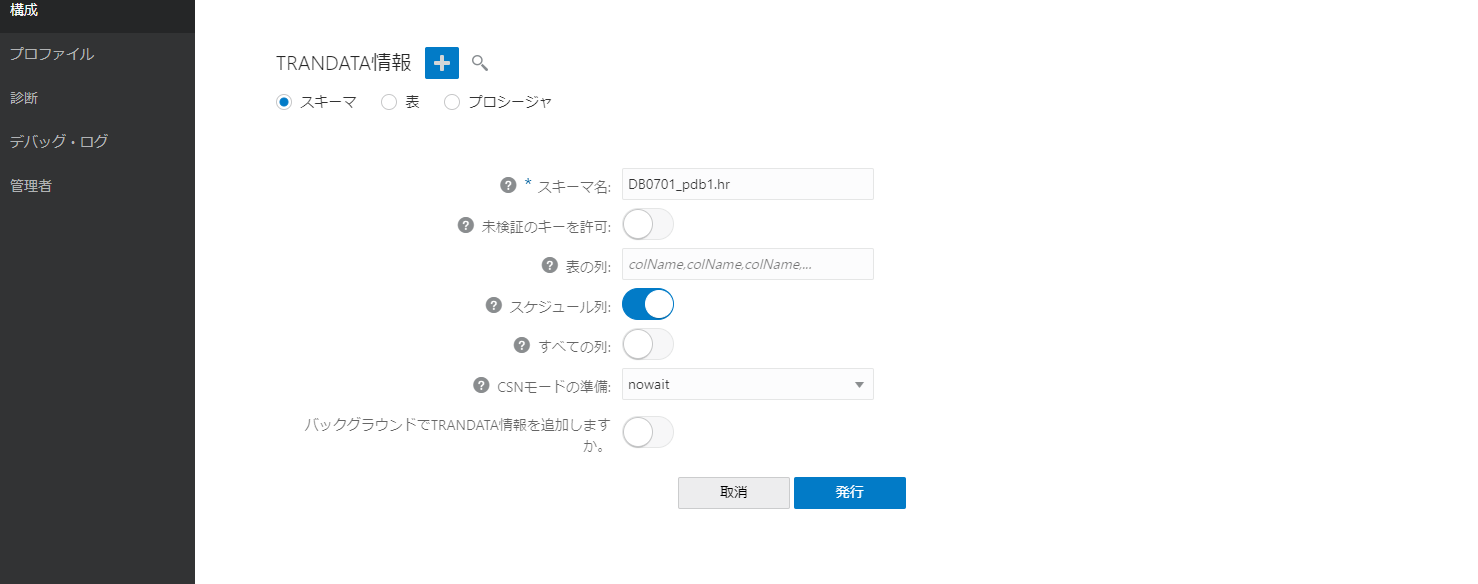Go to デバッグ・ログ in sidebar
The image size is (1478, 584).
click(59, 141)
